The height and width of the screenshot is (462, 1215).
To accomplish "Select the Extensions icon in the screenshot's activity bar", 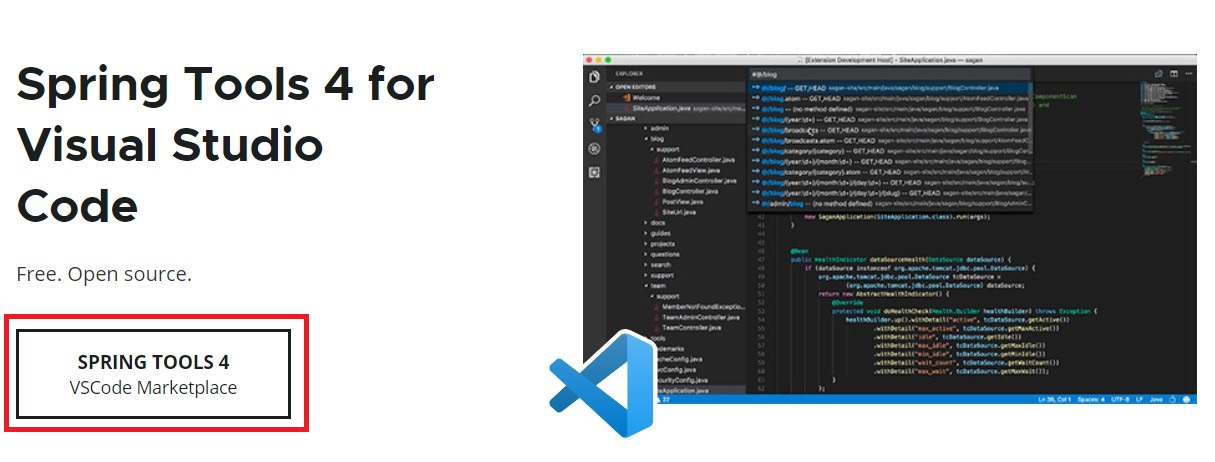I will [x=595, y=173].
